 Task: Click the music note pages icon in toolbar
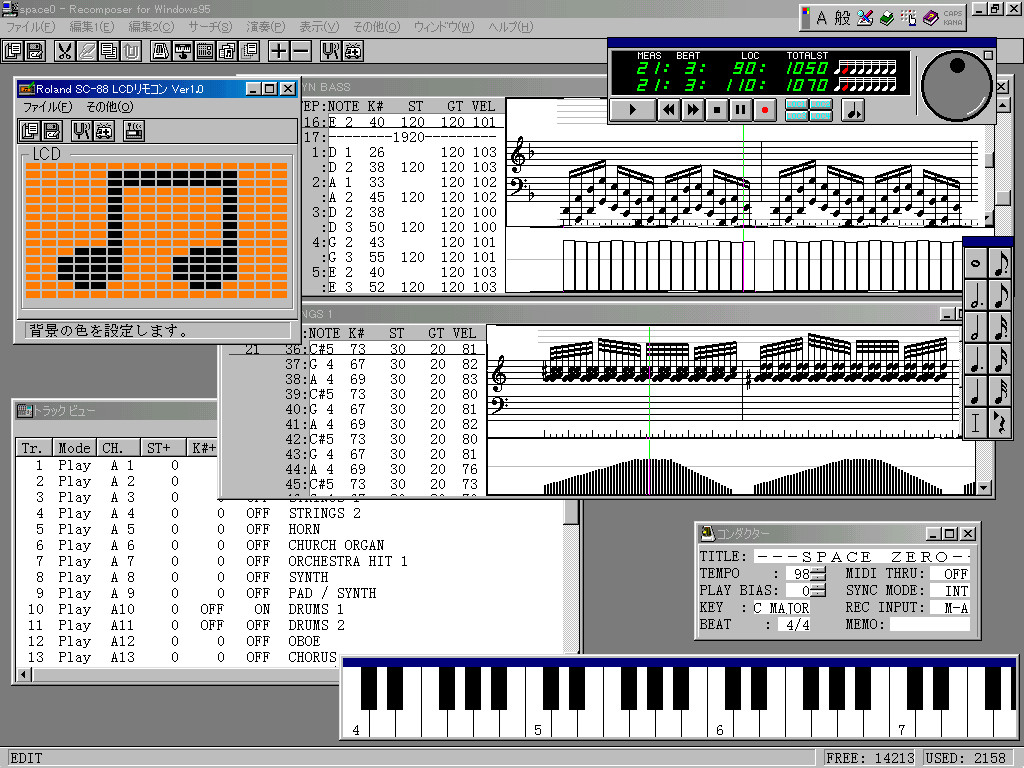tap(227, 51)
